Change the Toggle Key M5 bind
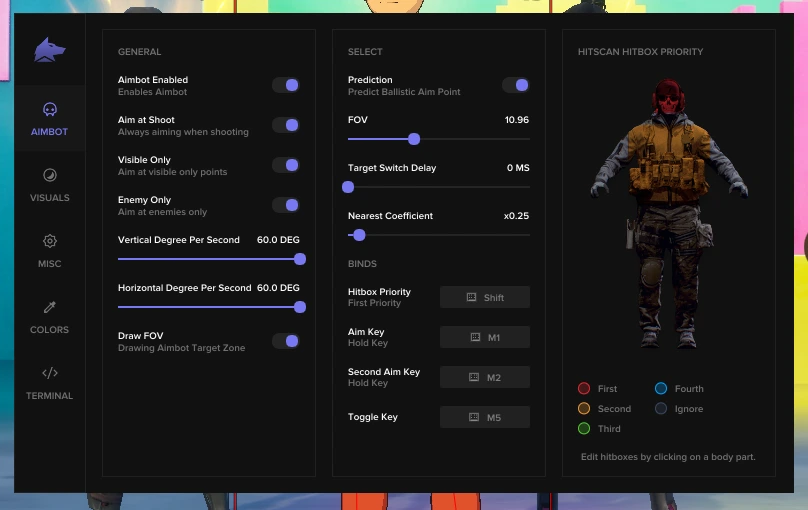The image size is (808, 510). 485,417
